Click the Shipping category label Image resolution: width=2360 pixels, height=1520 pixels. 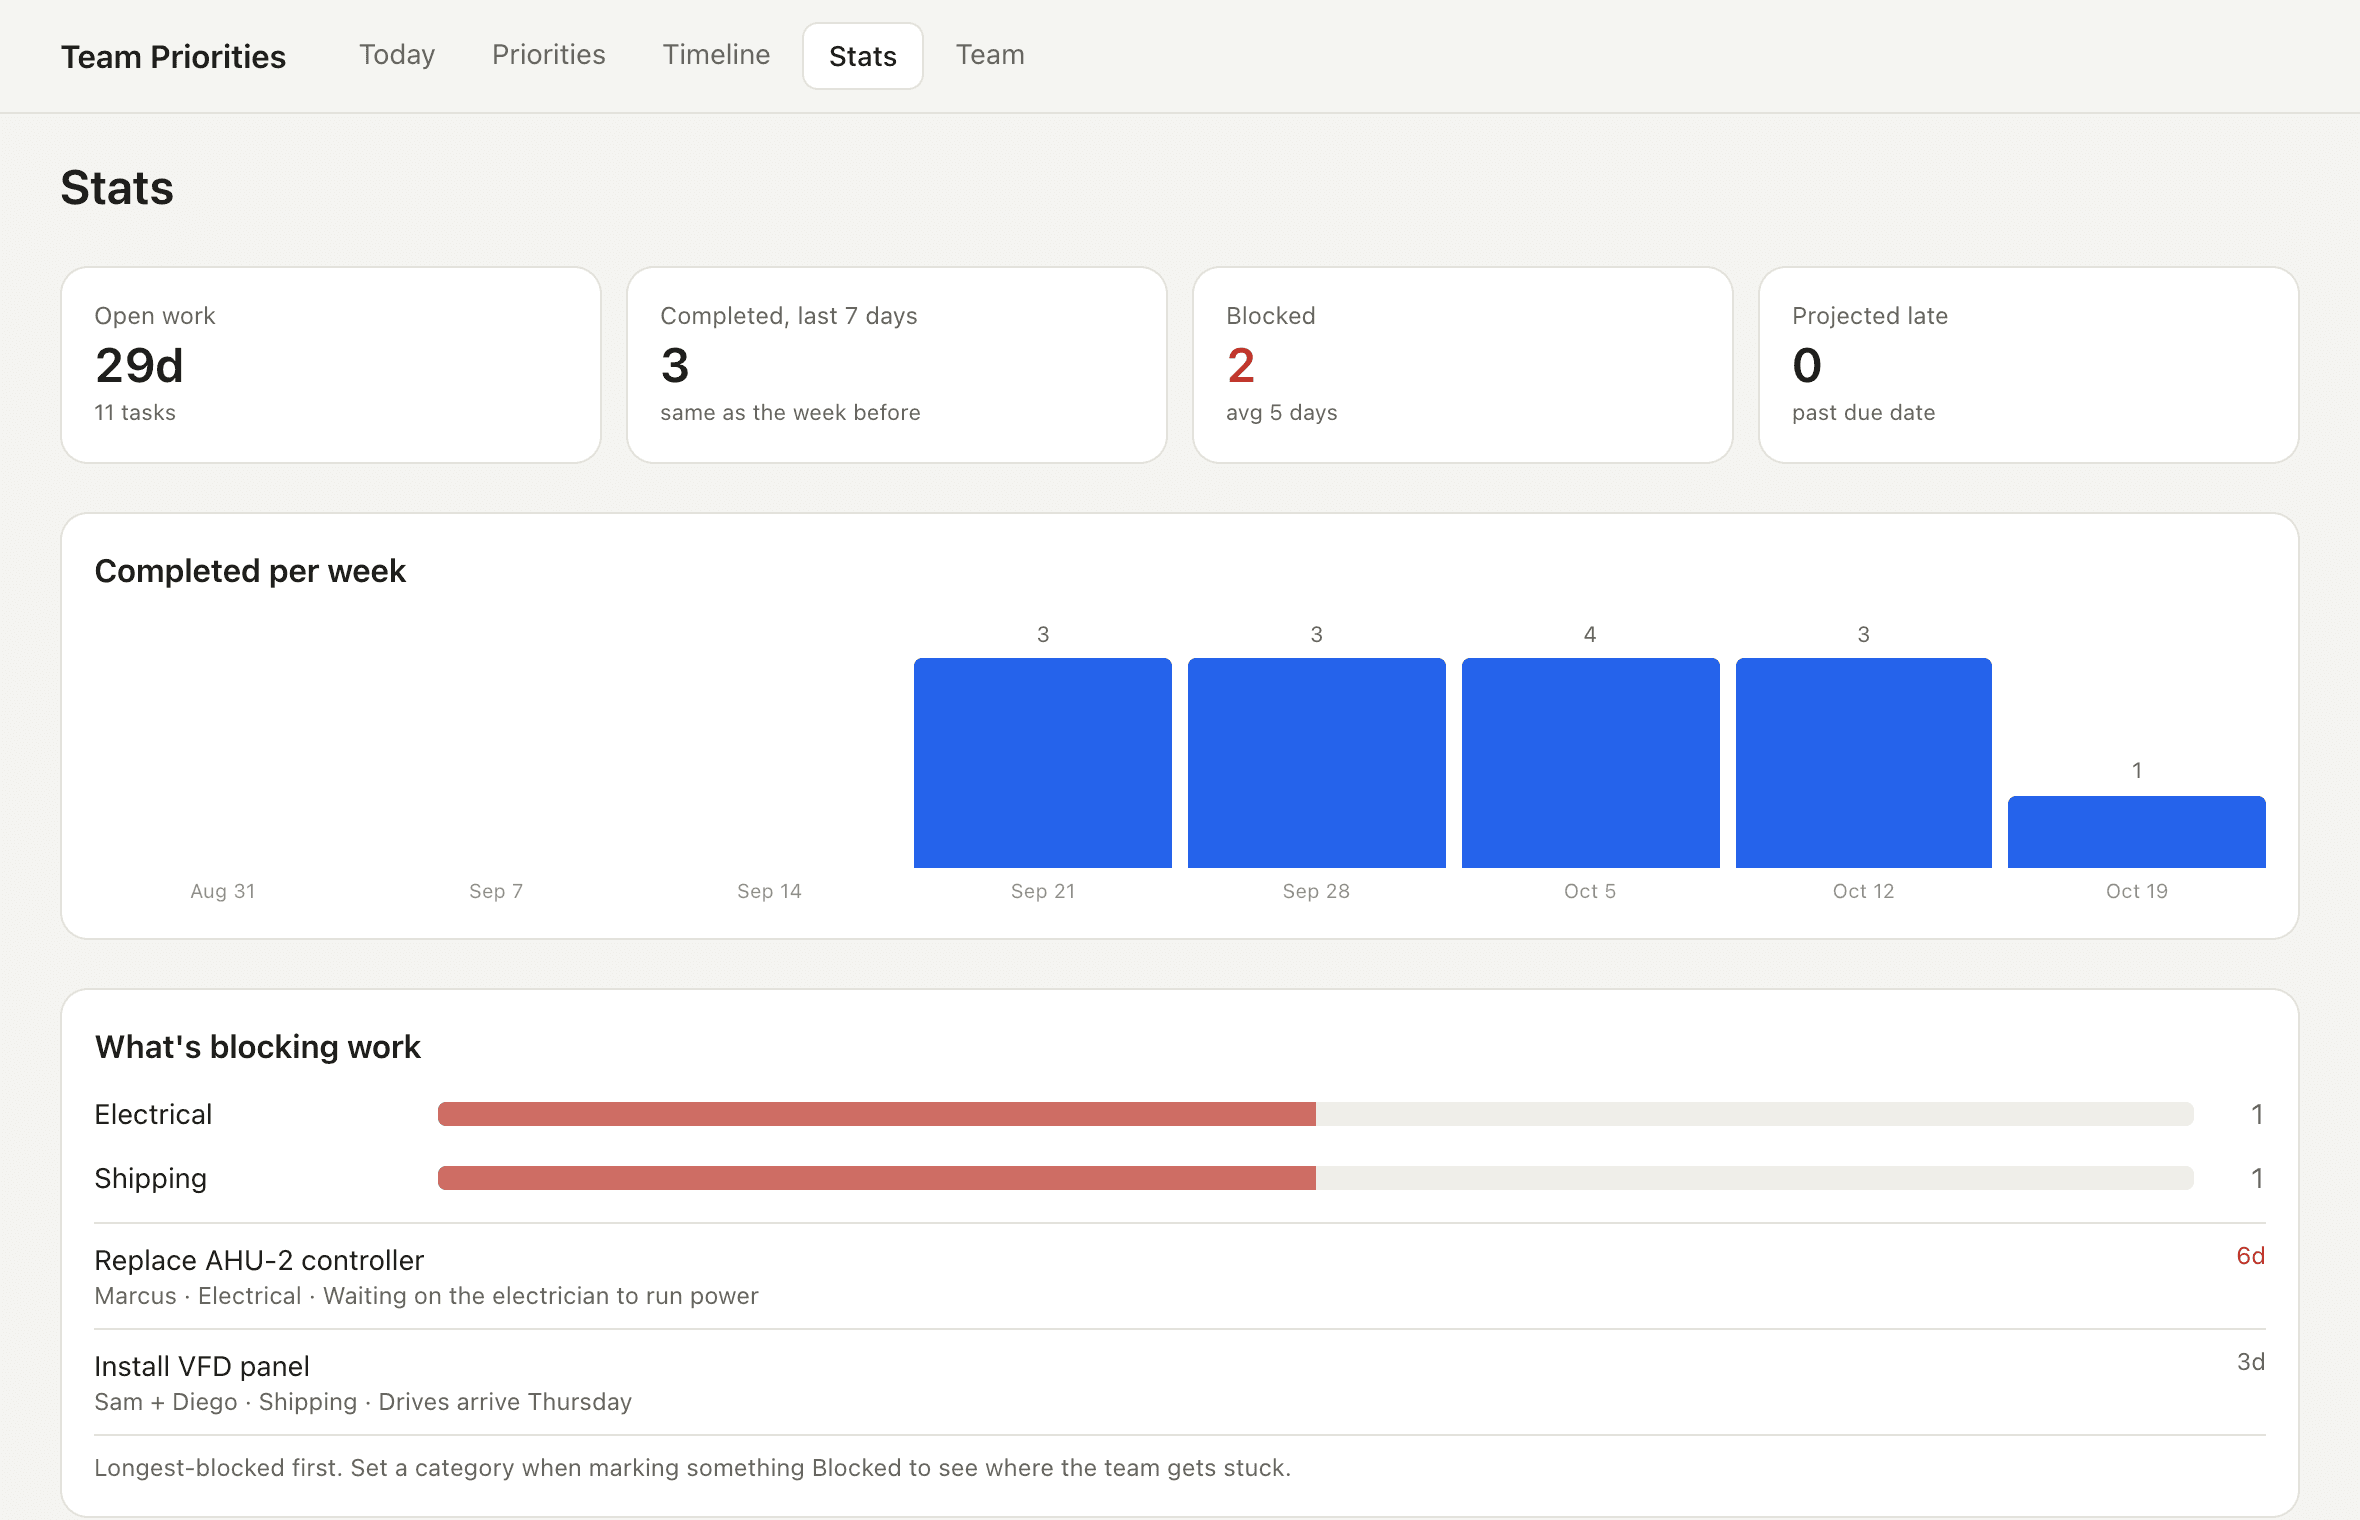[x=150, y=1179]
